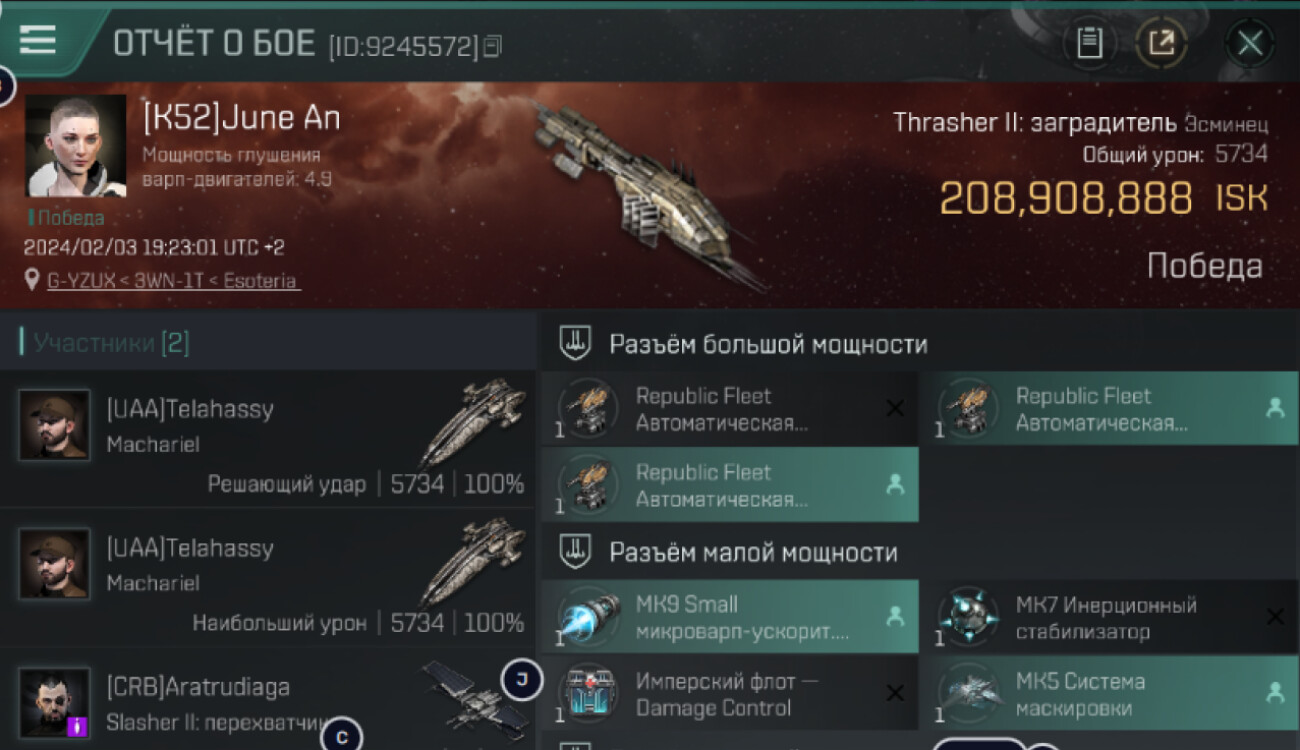Screen dimensions: 1300x750
Task: Select the Участники participants header
Action: (x=110, y=343)
